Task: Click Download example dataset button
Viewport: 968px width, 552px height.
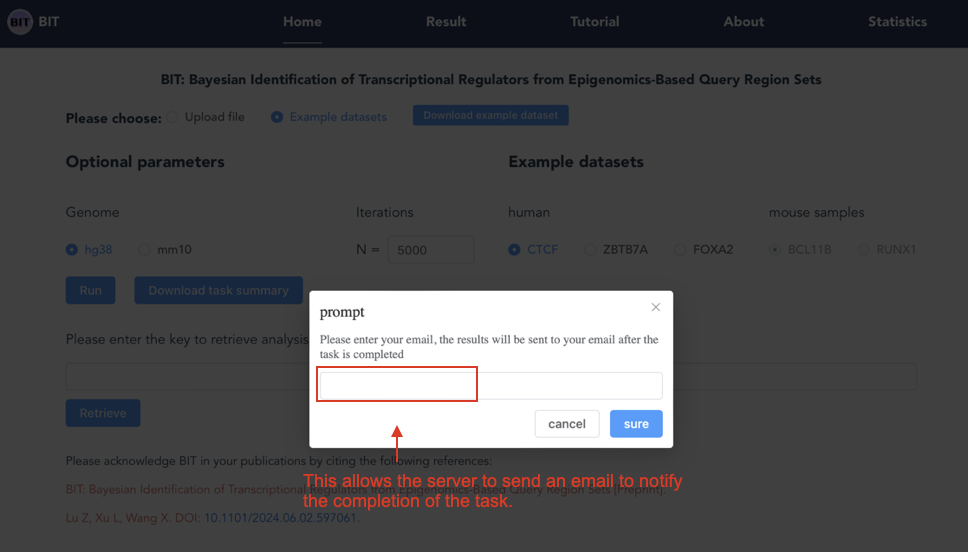Action: point(491,115)
